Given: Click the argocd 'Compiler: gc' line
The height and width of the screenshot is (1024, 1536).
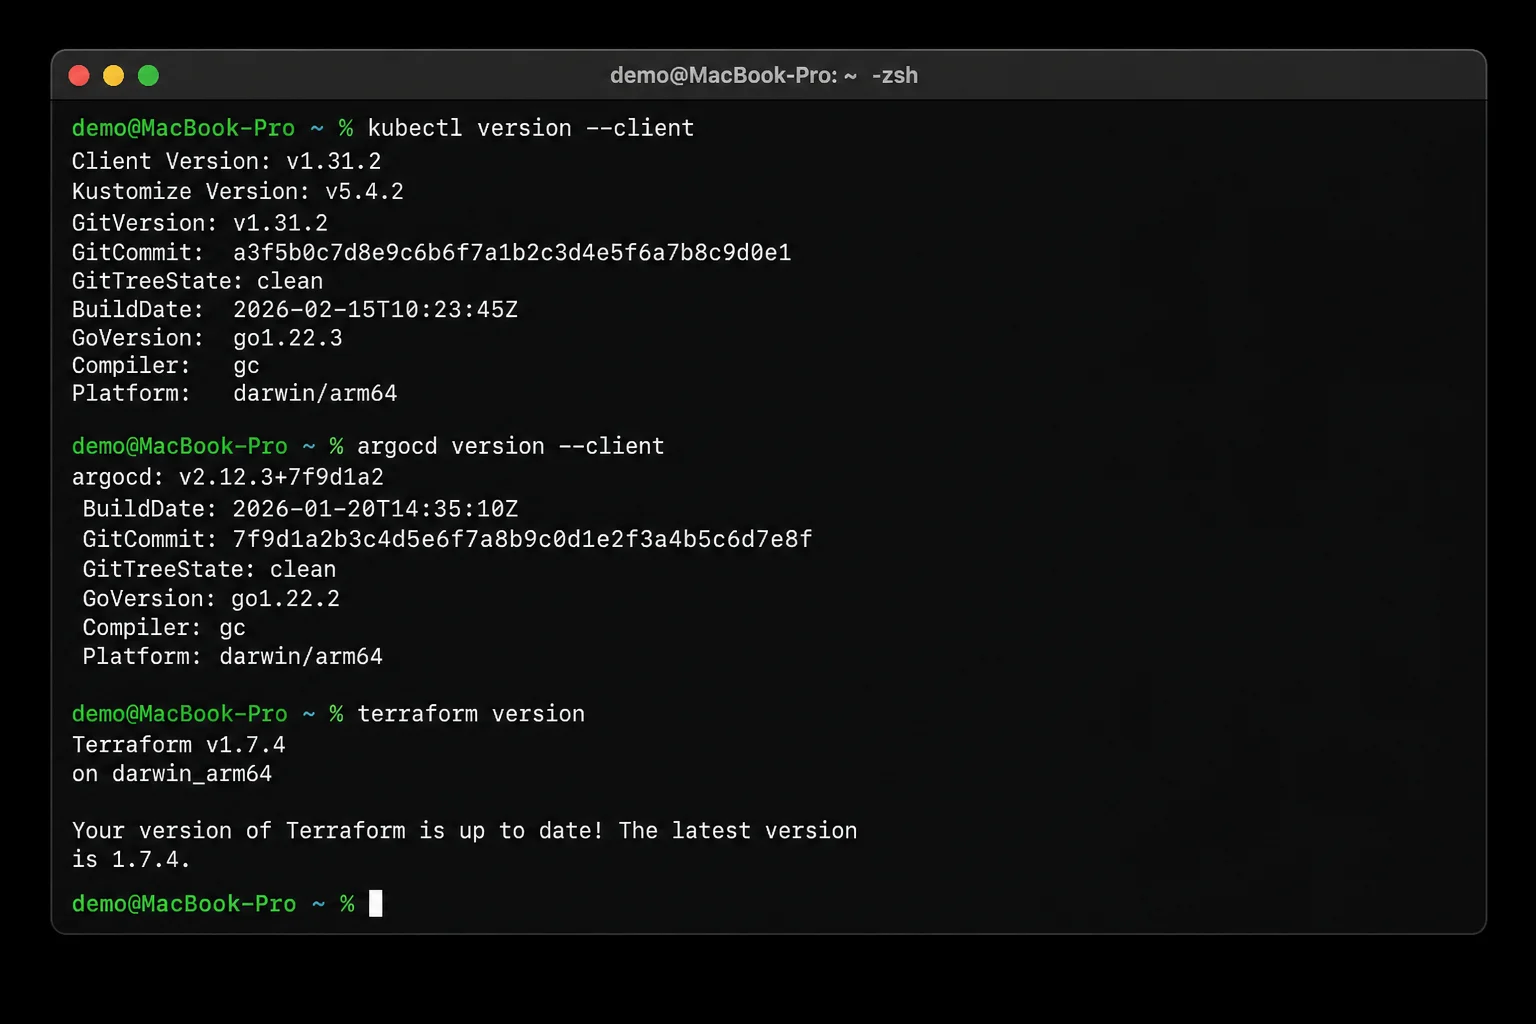Looking at the screenshot, I should tap(164, 628).
